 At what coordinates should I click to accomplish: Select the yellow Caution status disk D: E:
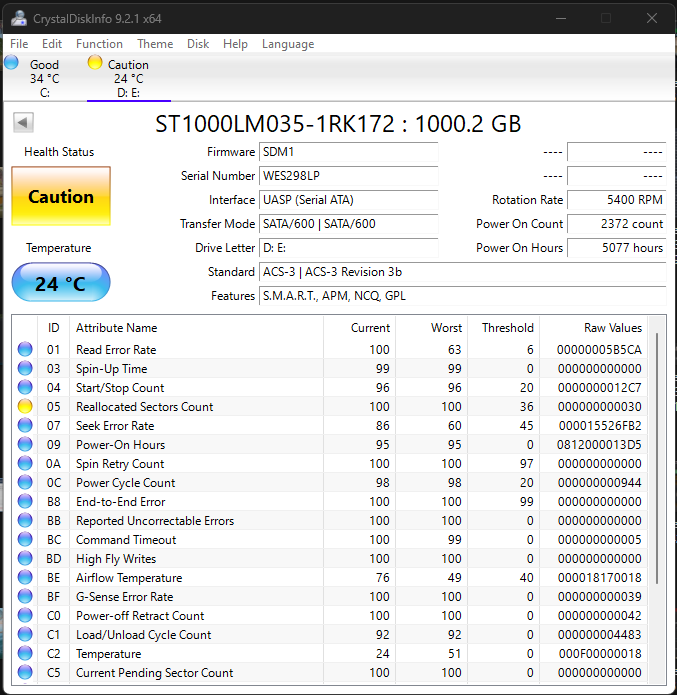tap(129, 78)
